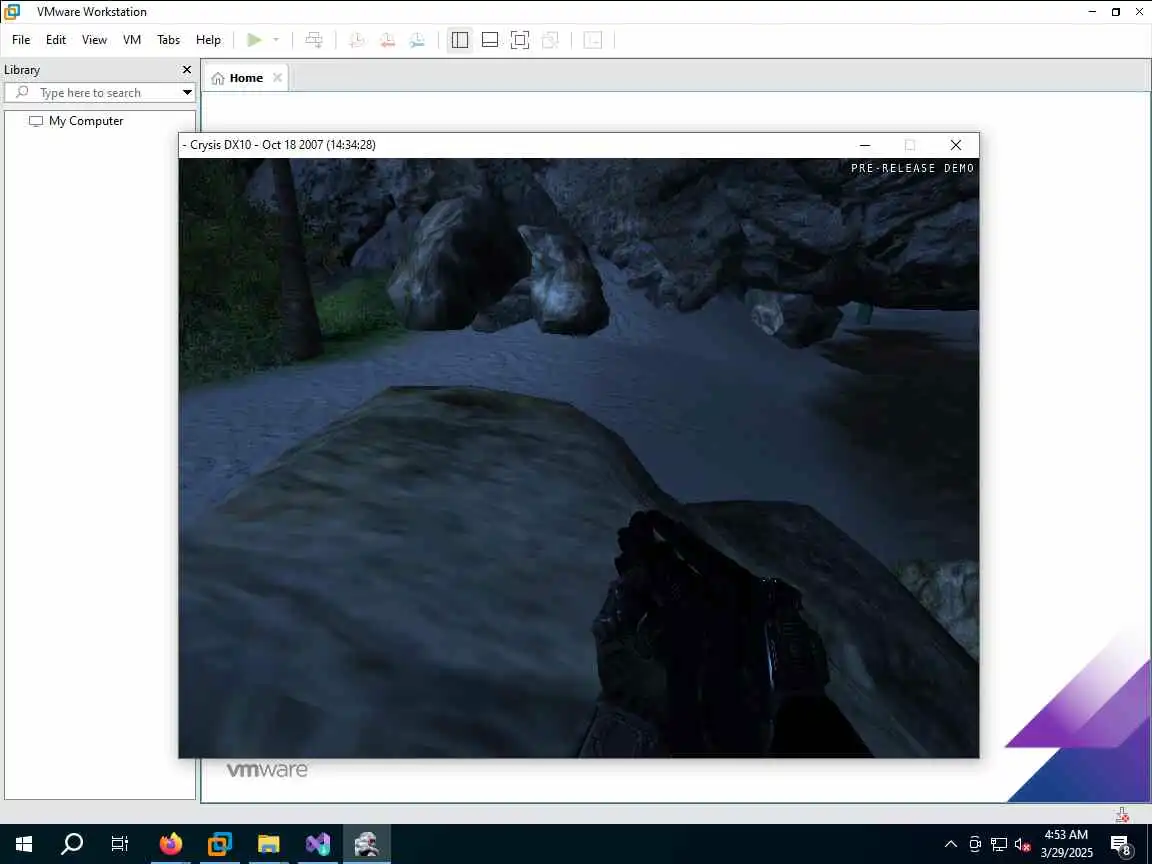The width and height of the screenshot is (1152, 864).
Task: Click the Crysis game viewport
Action: (x=579, y=458)
